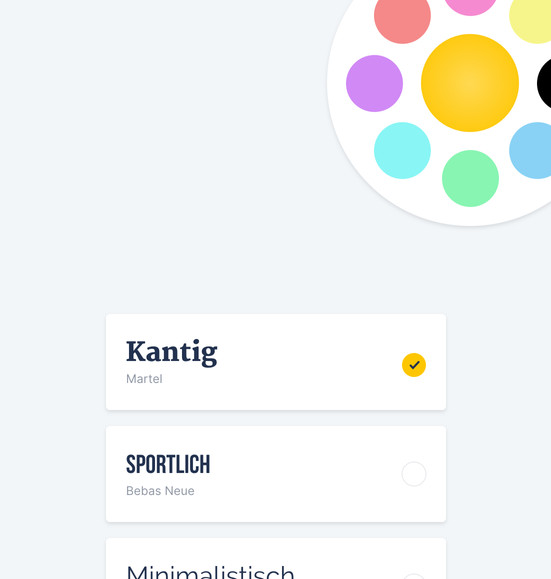Click the Bebas Neue font label
The image size is (551, 579).
(x=160, y=491)
